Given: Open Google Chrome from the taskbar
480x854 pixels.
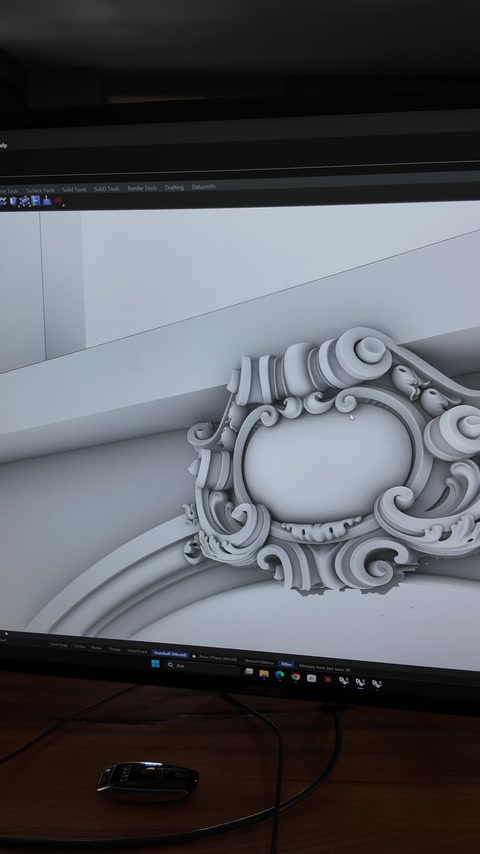Looking at the screenshot, I should pyautogui.click(x=295, y=676).
